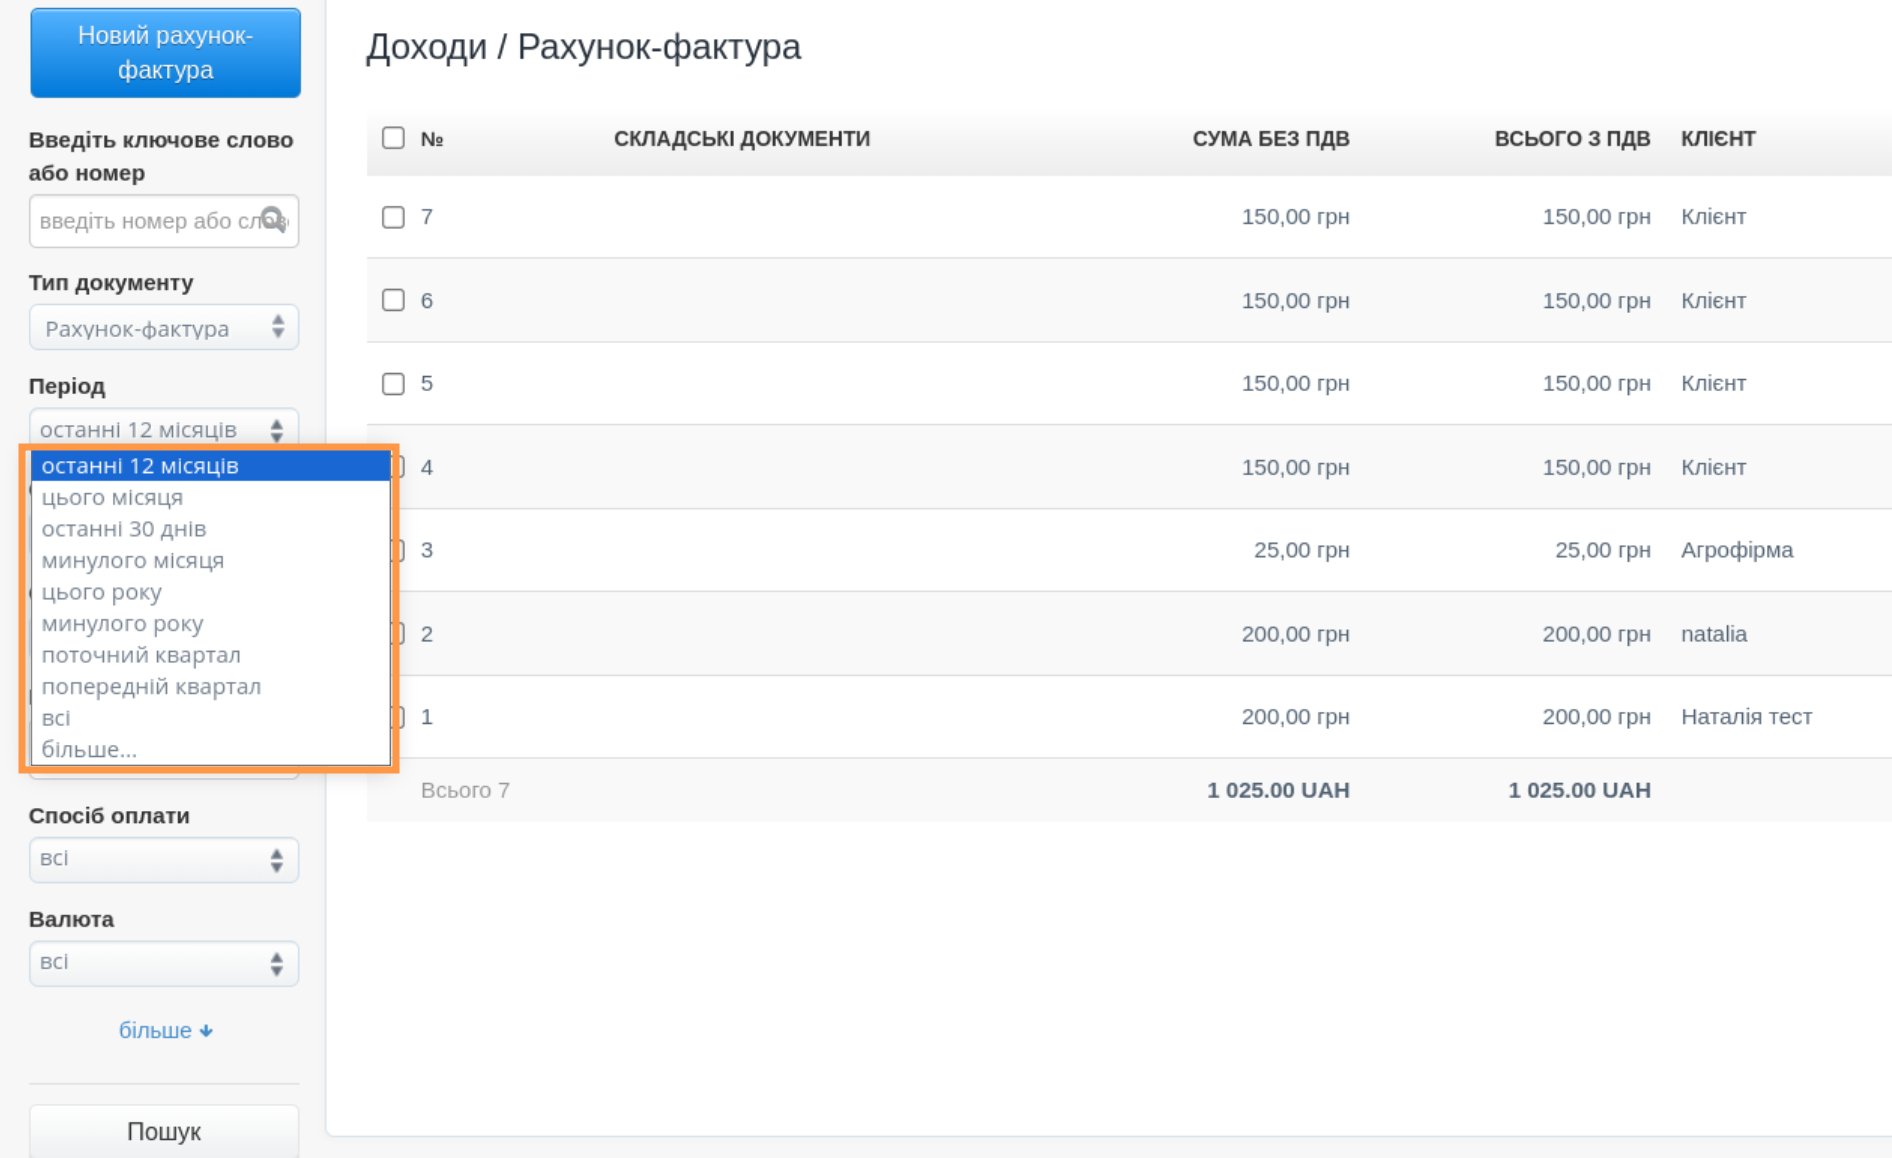Choose 'останні 30 днів' from list
1892x1158 pixels.
(124, 529)
